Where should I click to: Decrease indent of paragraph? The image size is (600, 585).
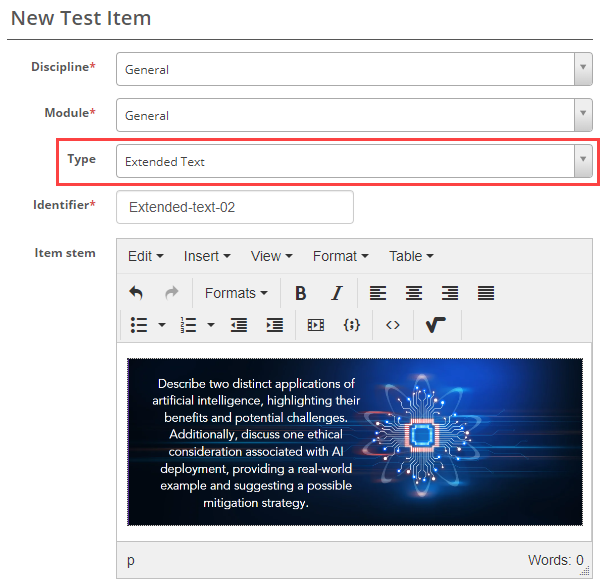click(x=238, y=325)
